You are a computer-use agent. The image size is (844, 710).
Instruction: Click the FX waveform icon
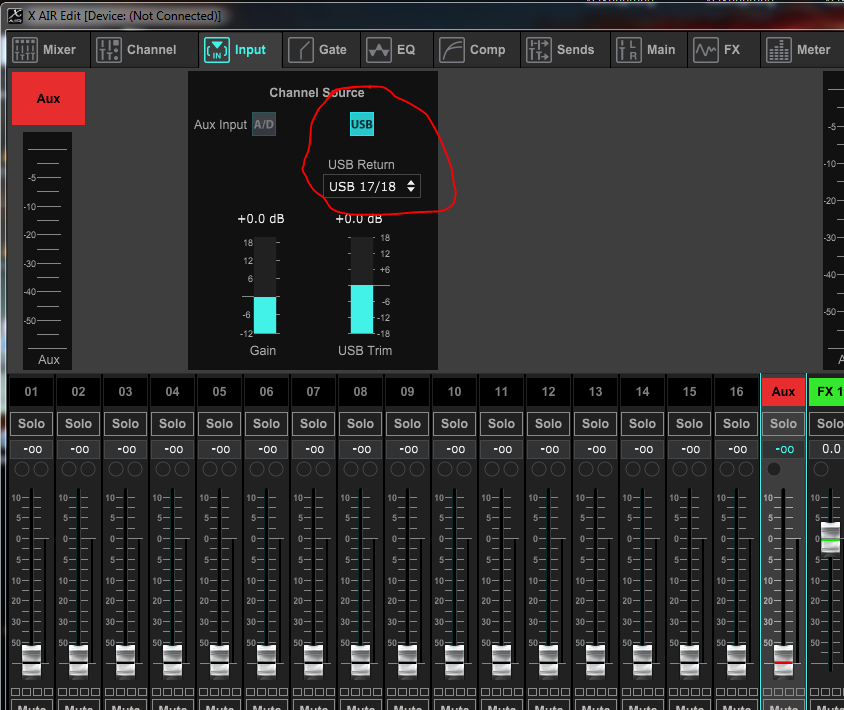point(706,50)
